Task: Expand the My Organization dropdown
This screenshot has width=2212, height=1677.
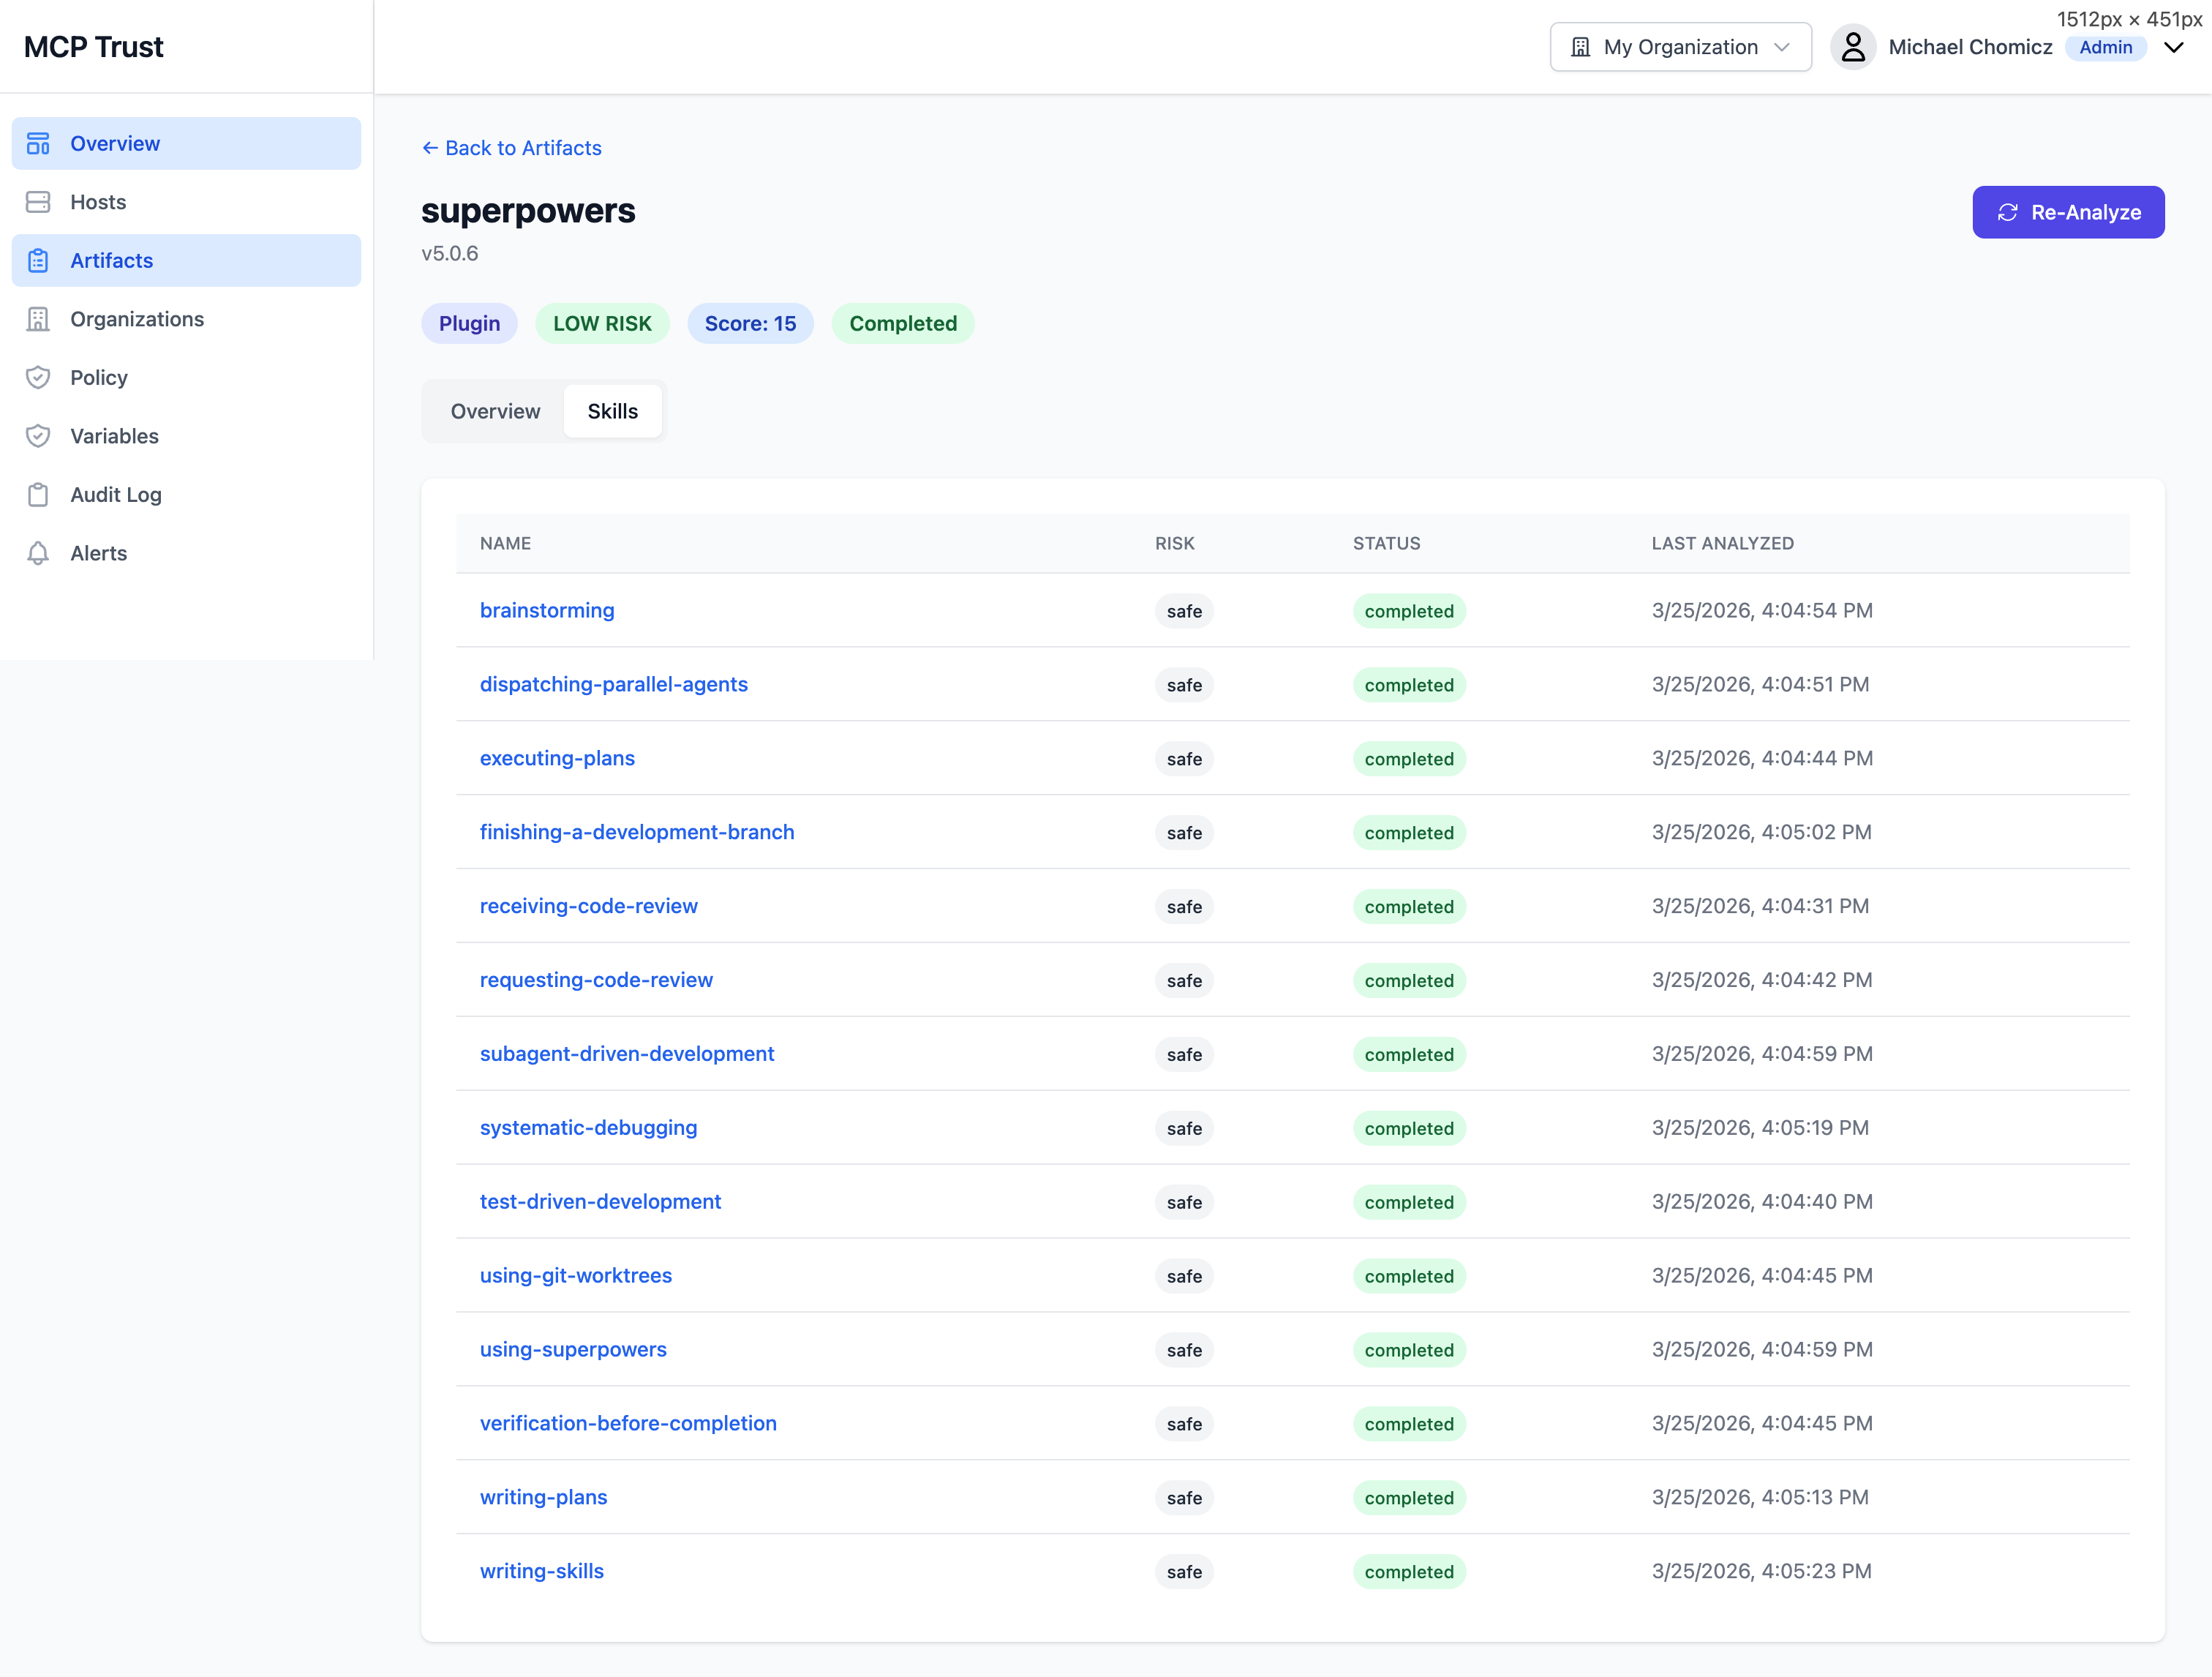Action: pyautogui.click(x=1680, y=46)
